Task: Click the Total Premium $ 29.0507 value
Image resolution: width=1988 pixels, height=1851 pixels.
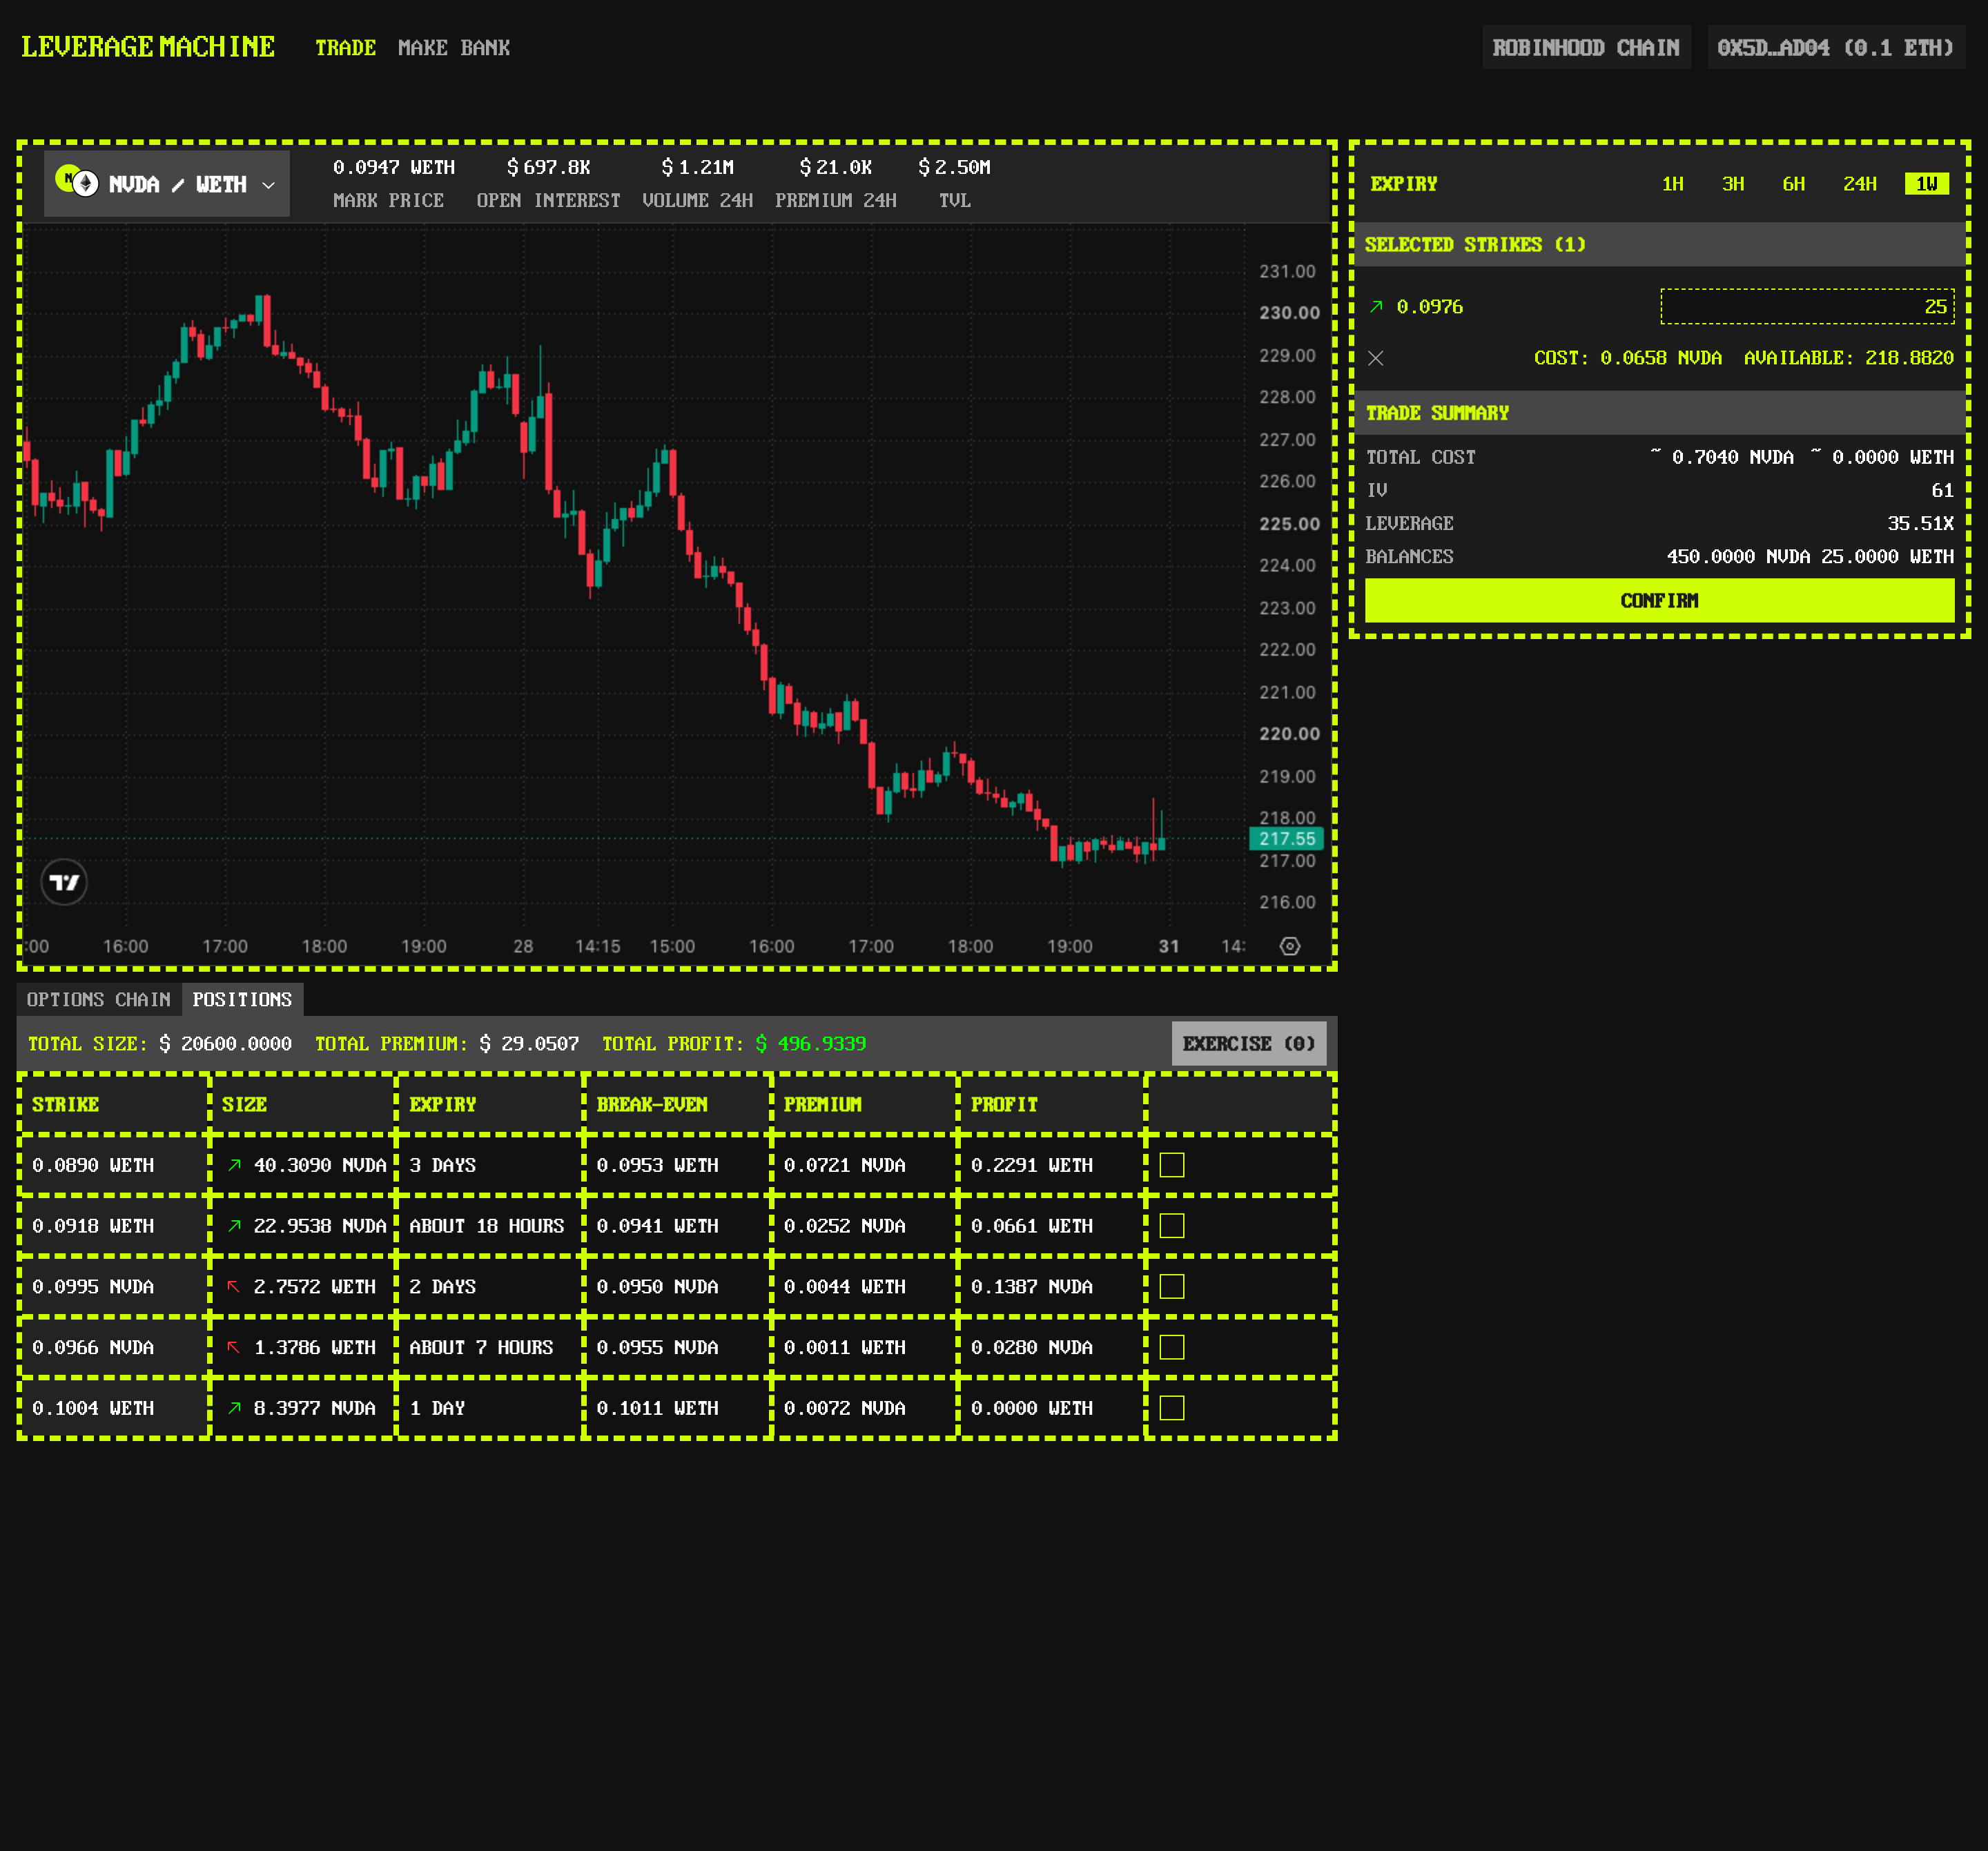Action: [x=529, y=1044]
